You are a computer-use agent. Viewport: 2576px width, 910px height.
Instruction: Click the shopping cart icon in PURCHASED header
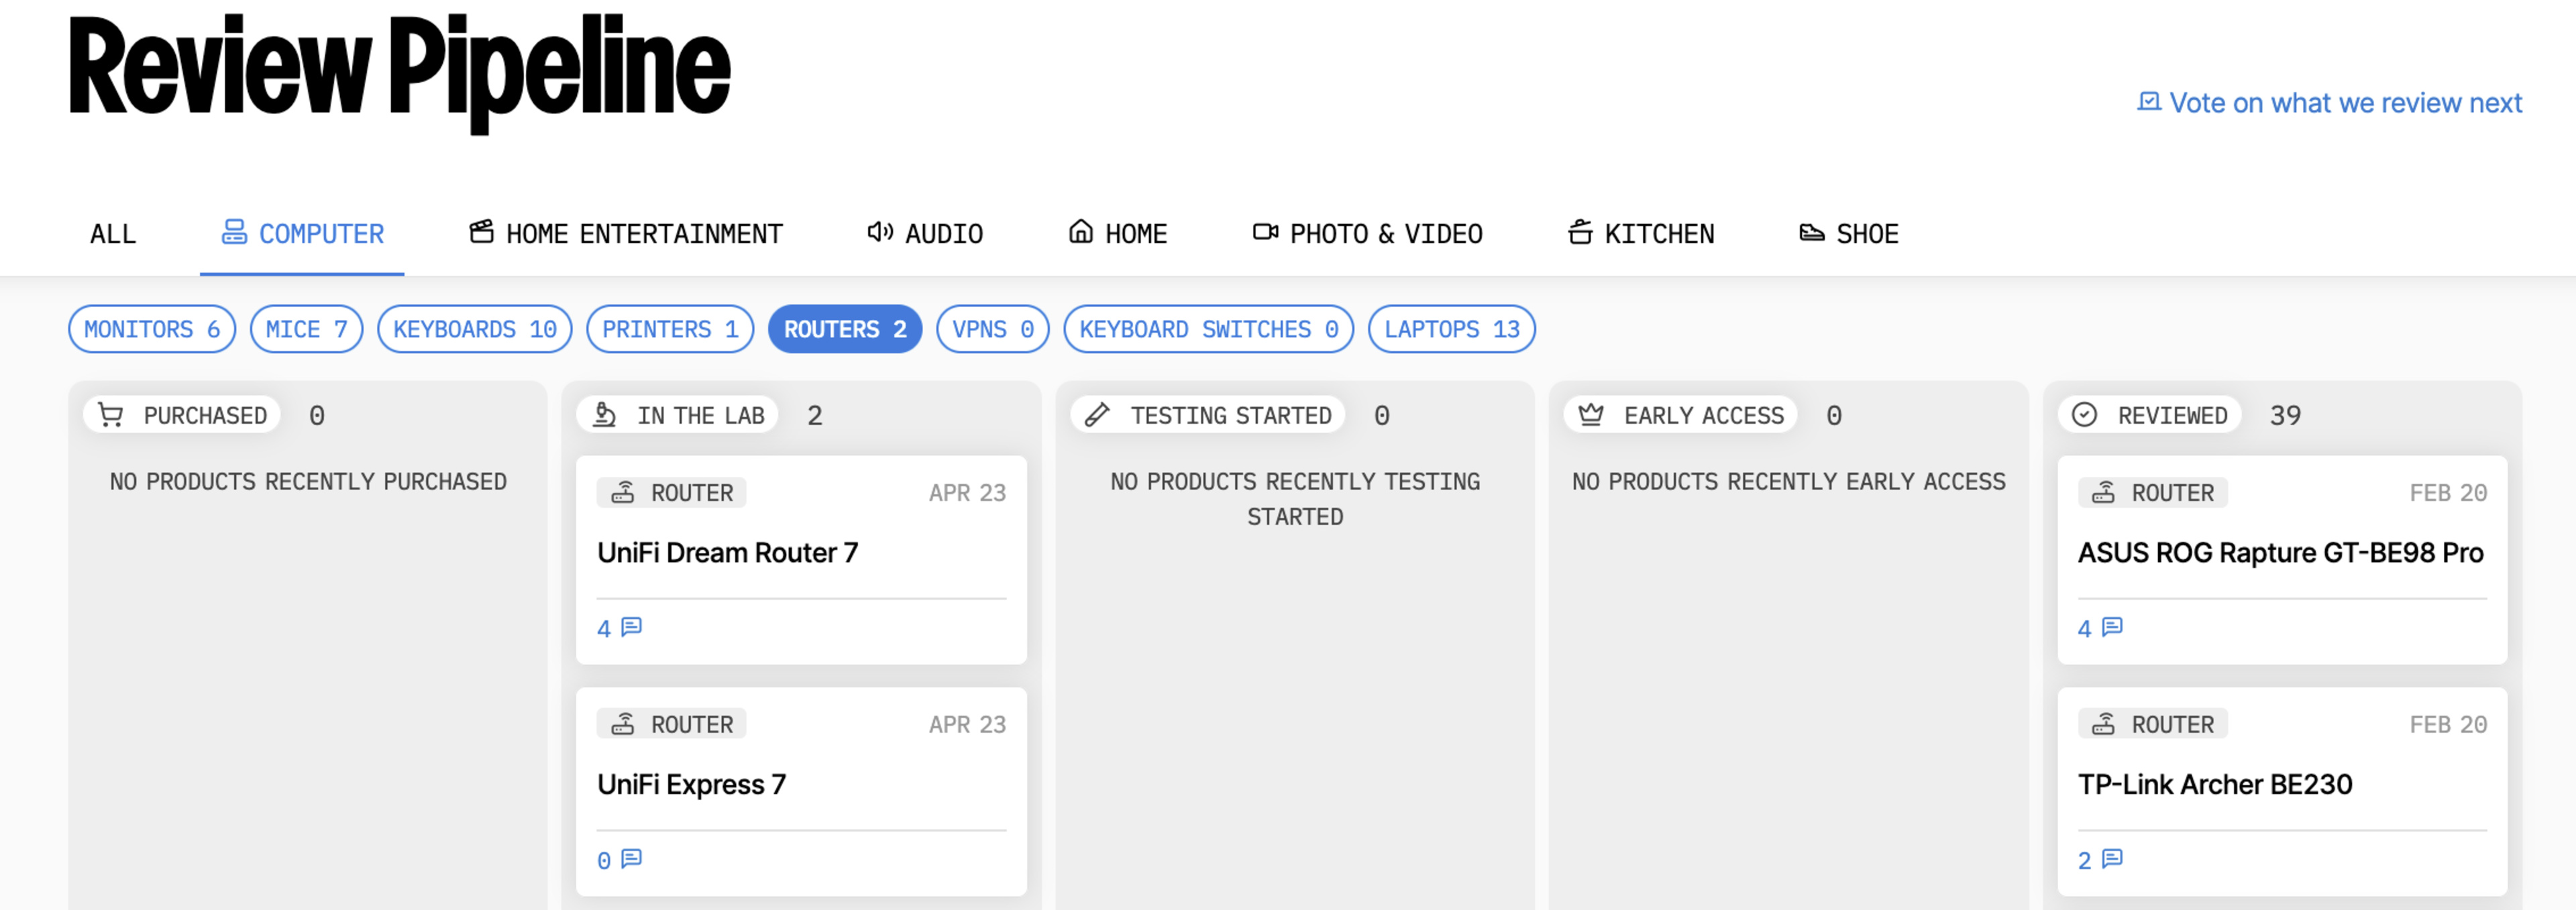tap(111, 414)
